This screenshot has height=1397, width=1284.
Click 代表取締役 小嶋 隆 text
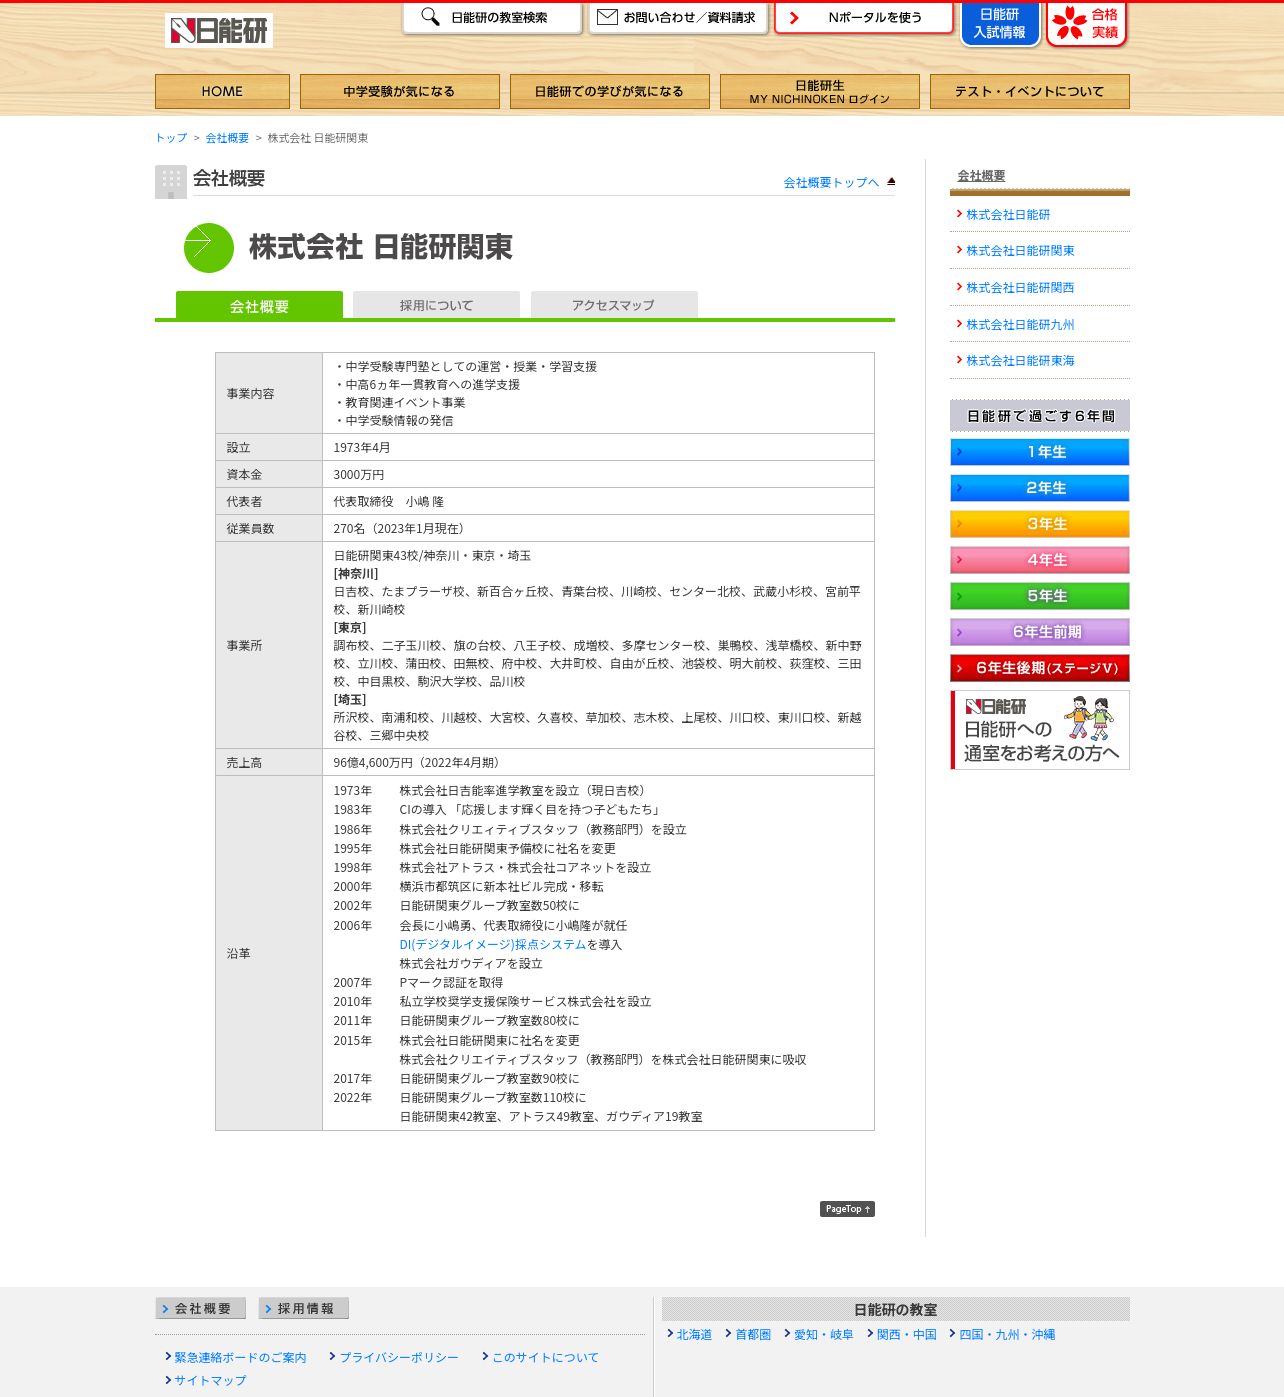(389, 501)
